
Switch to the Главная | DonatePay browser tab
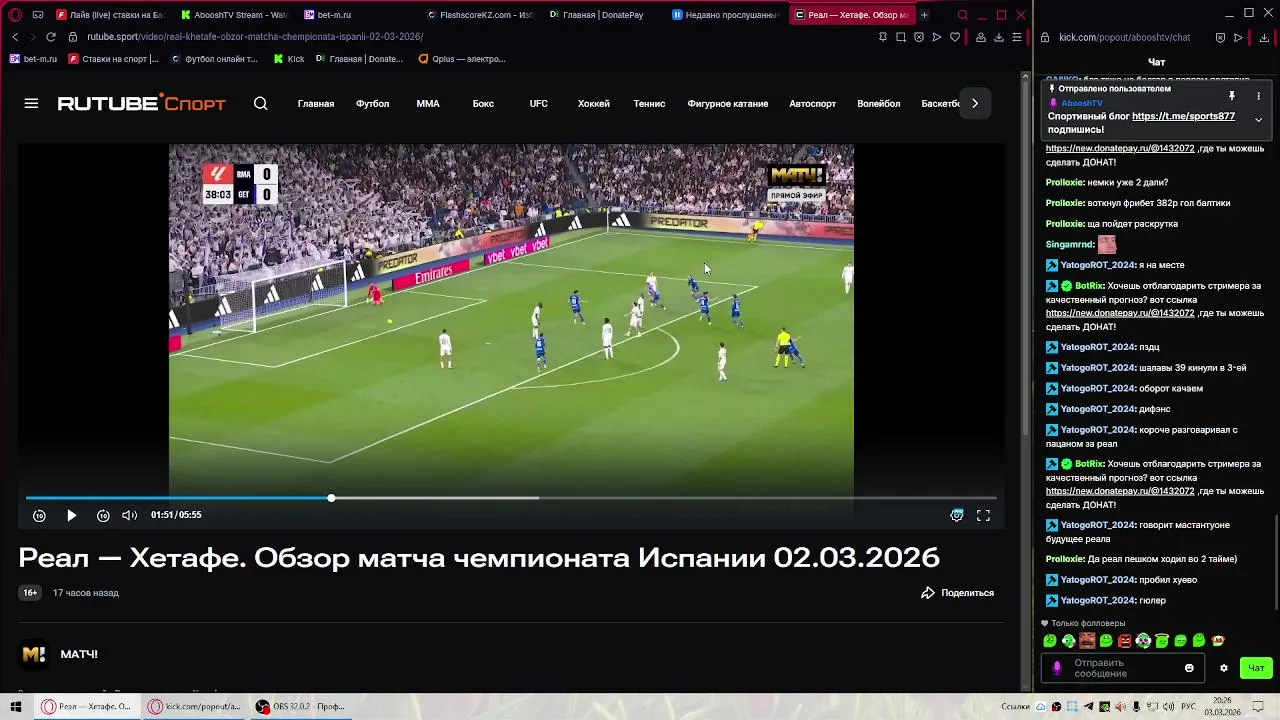click(x=603, y=15)
